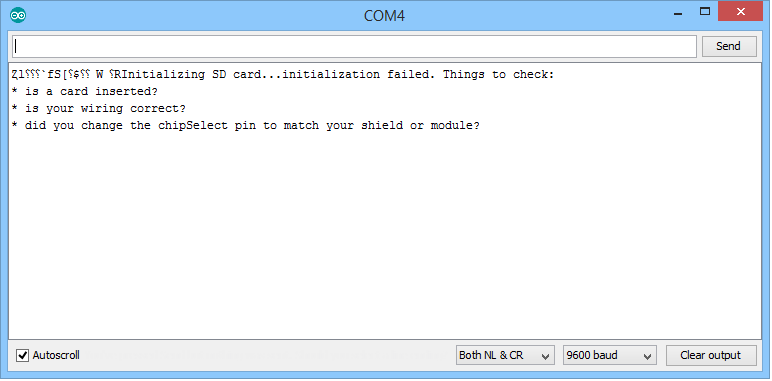Click the 'is your wiring correct?' line
The width and height of the screenshot is (772, 381).
coord(98,108)
